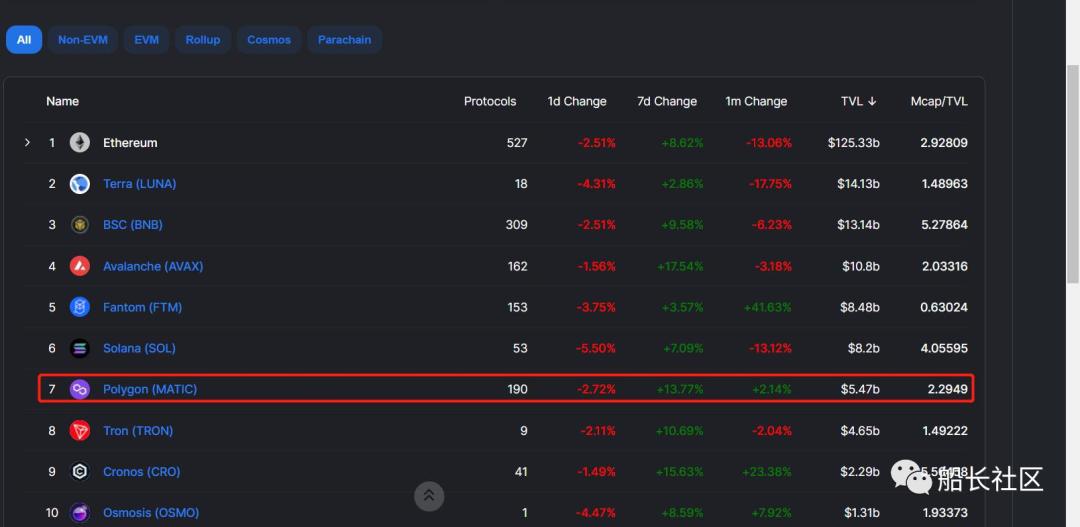Click Ethereum Mcap/TVL value 2.92809
The width and height of the screenshot is (1080, 527).
point(944,143)
